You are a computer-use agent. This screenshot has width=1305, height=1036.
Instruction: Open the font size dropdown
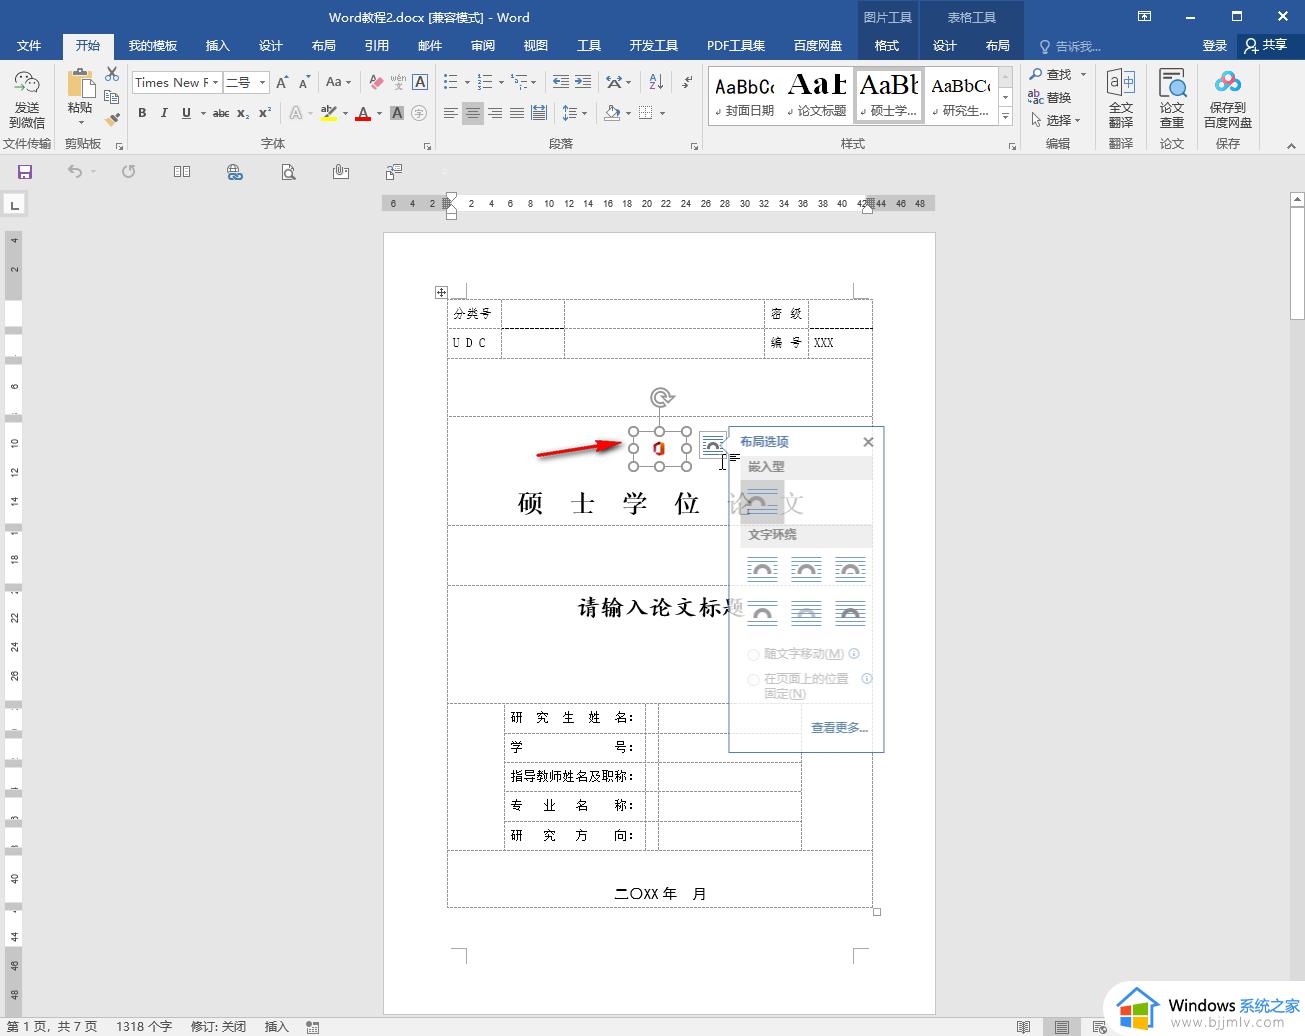(262, 82)
